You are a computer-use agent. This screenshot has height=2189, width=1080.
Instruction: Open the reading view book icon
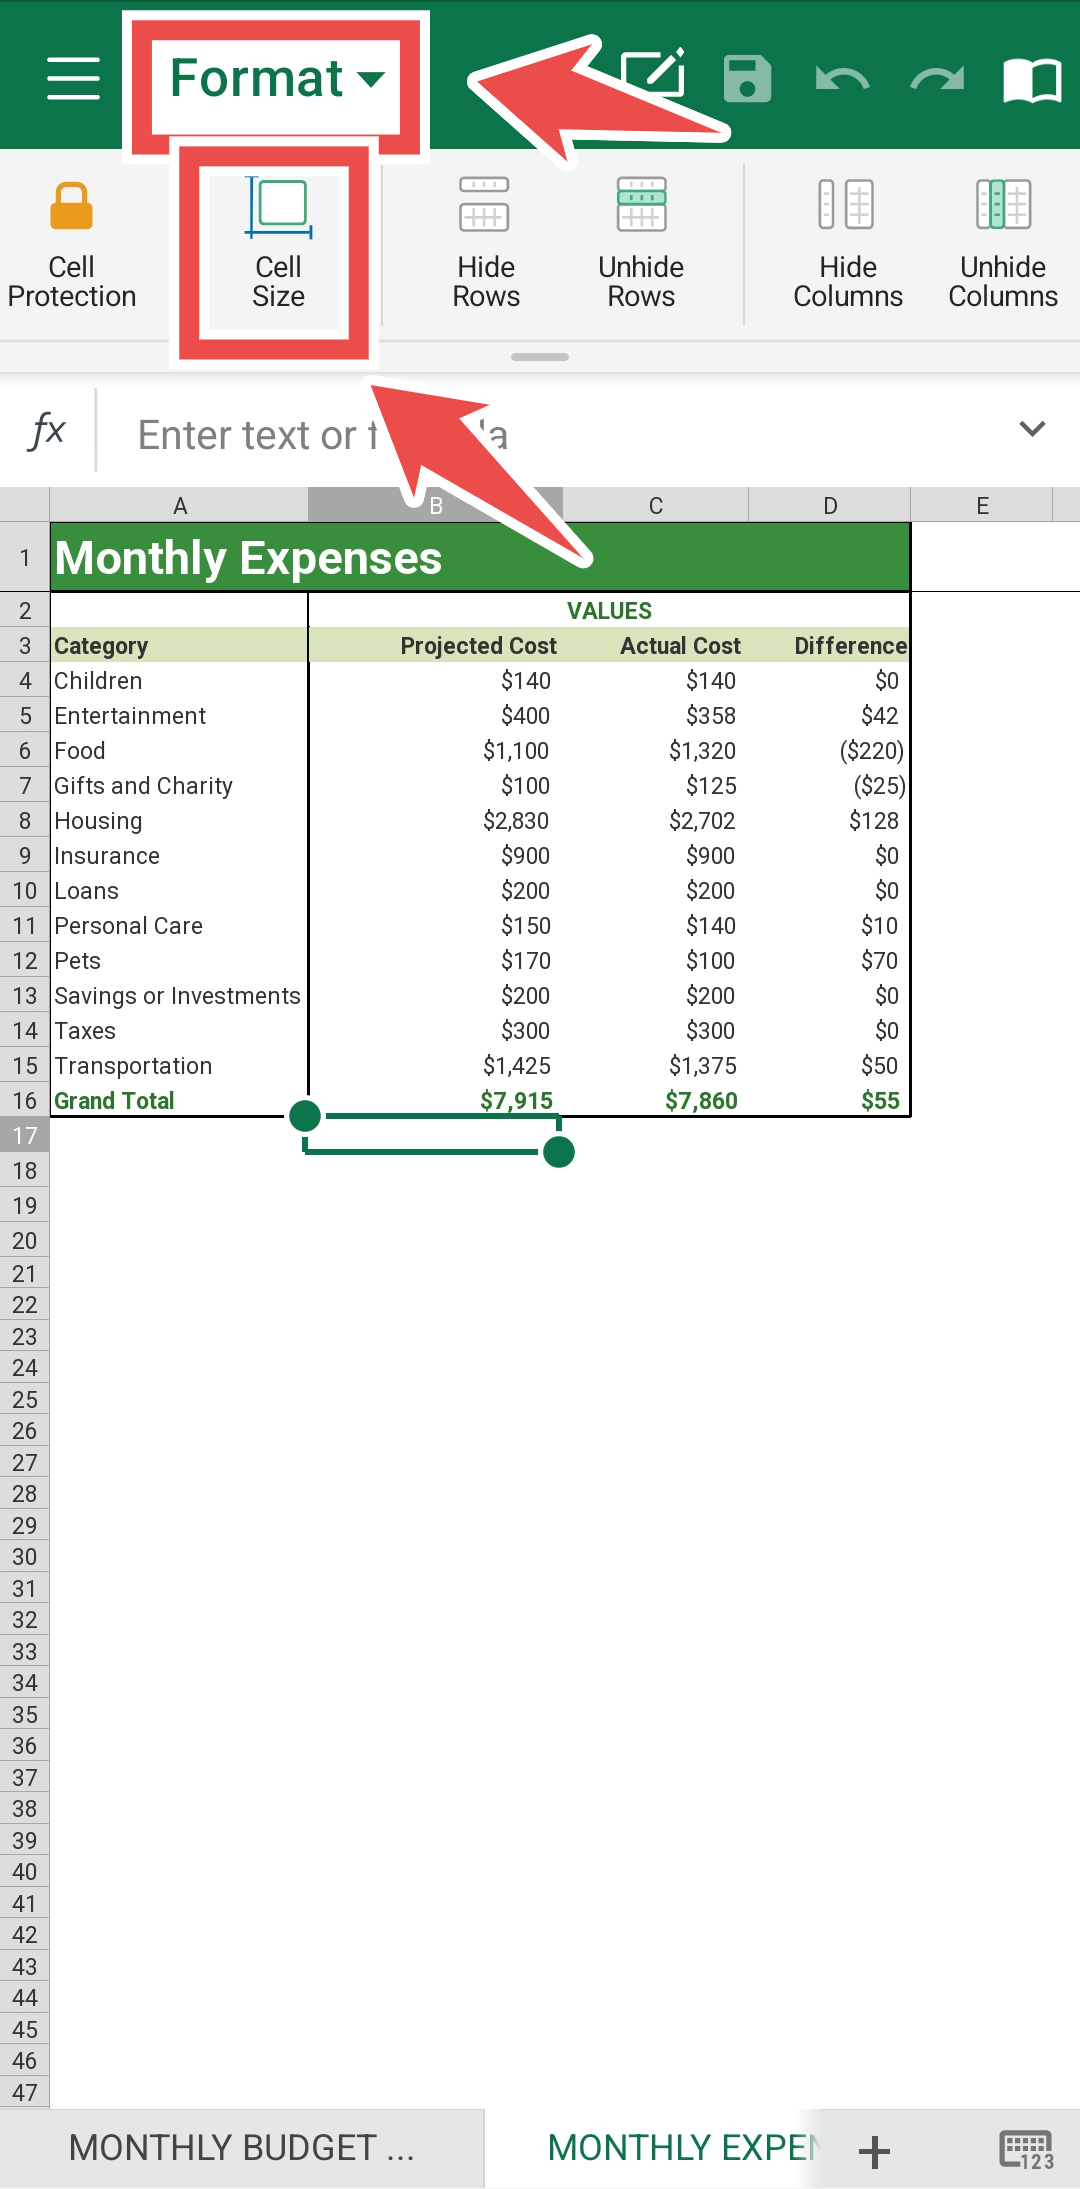[x=1031, y=78]
